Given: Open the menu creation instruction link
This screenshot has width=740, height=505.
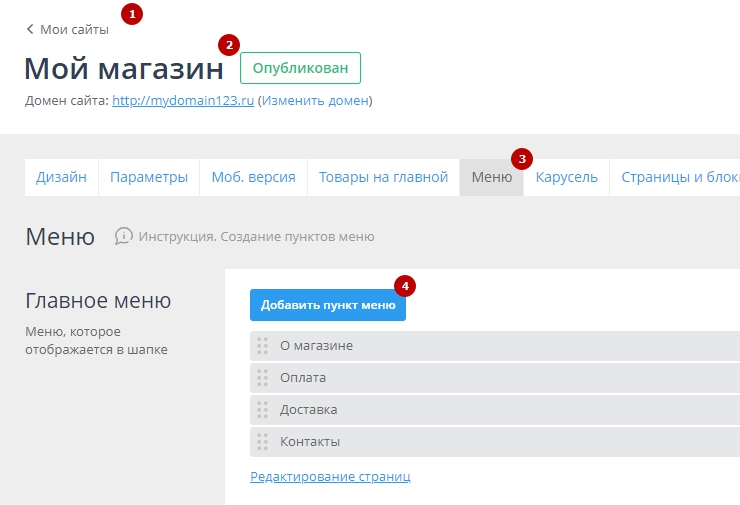Looking at the screenshot, I should [256, 237].
